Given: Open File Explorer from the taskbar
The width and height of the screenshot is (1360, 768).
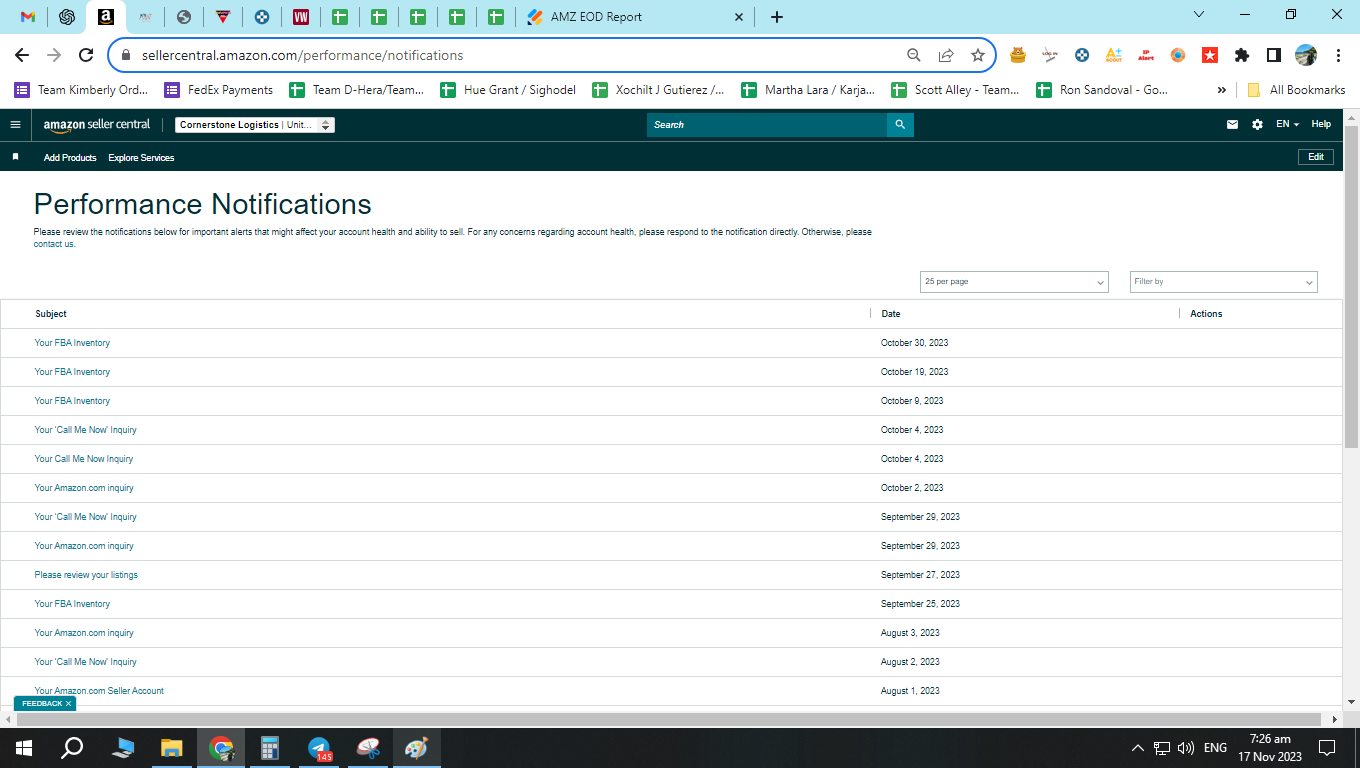Looking at the screenshot, I should pos(172,748).
